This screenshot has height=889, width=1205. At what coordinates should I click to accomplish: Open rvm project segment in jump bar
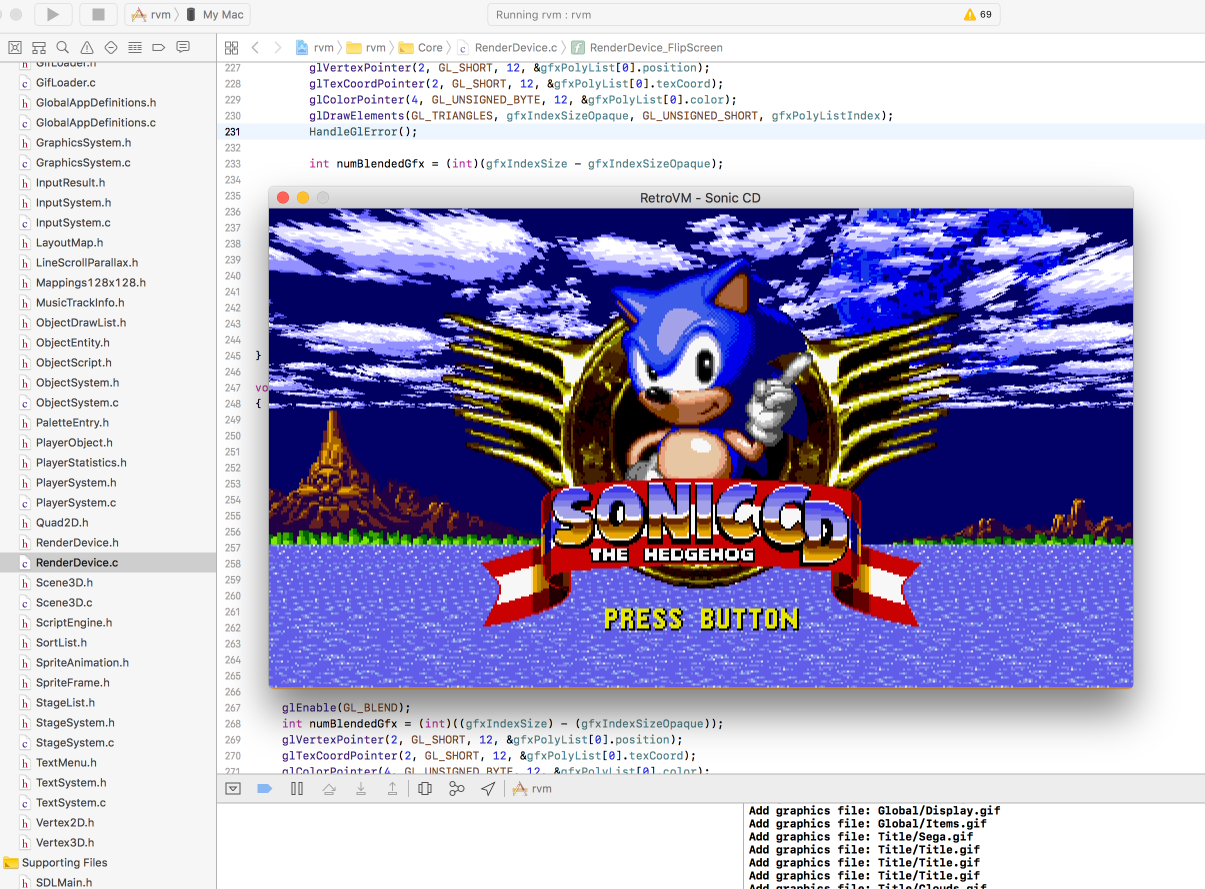(315, 47)
